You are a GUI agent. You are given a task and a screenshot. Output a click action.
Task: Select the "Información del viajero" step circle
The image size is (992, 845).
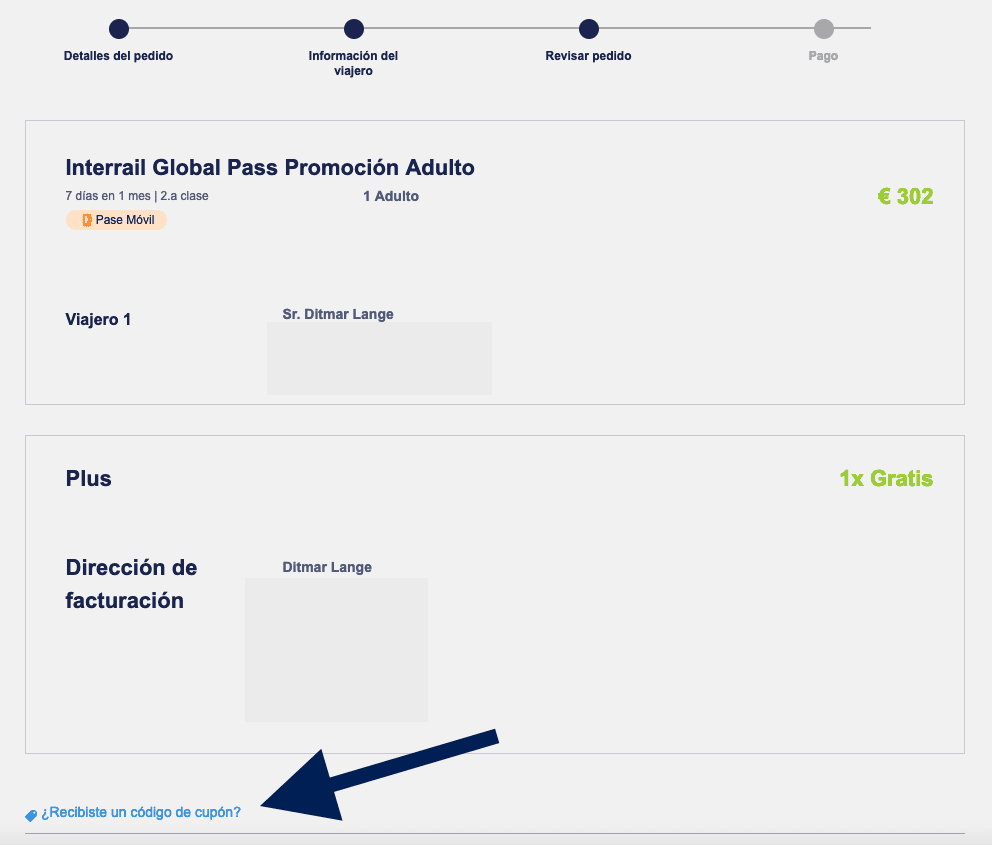click(353, 29)
